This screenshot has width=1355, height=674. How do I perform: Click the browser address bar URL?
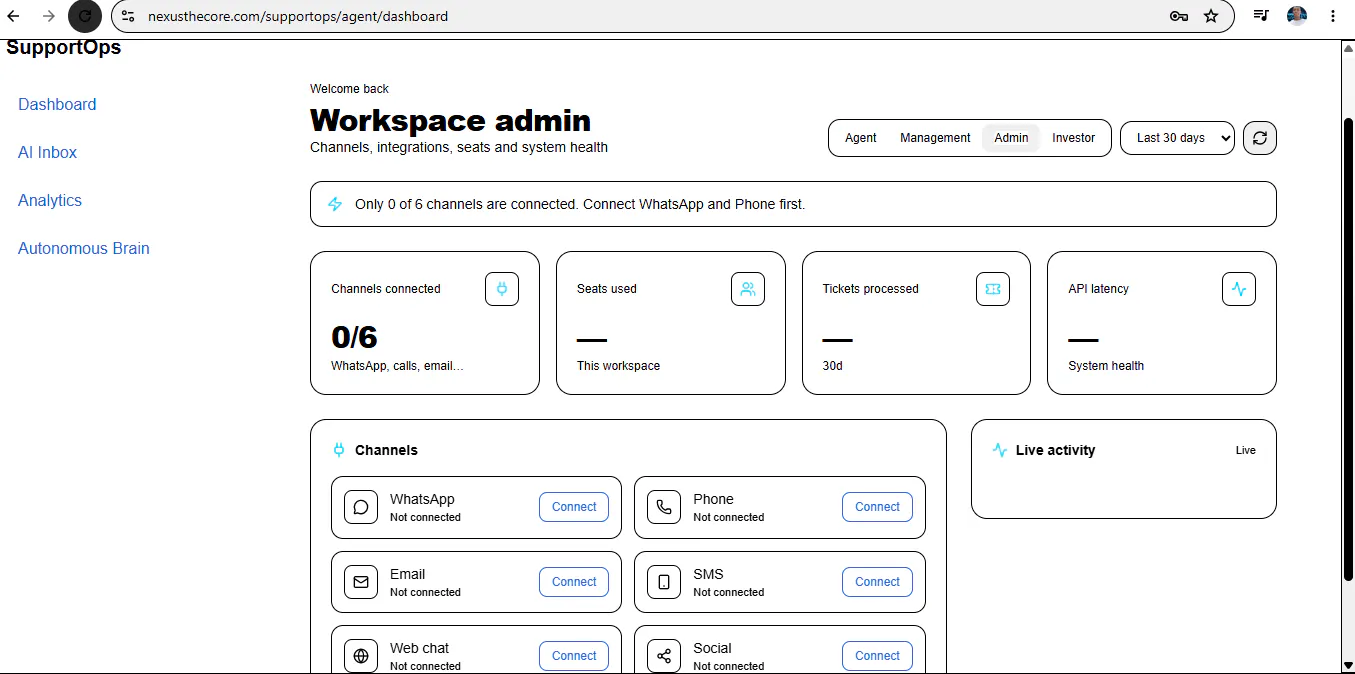[298, 16]
